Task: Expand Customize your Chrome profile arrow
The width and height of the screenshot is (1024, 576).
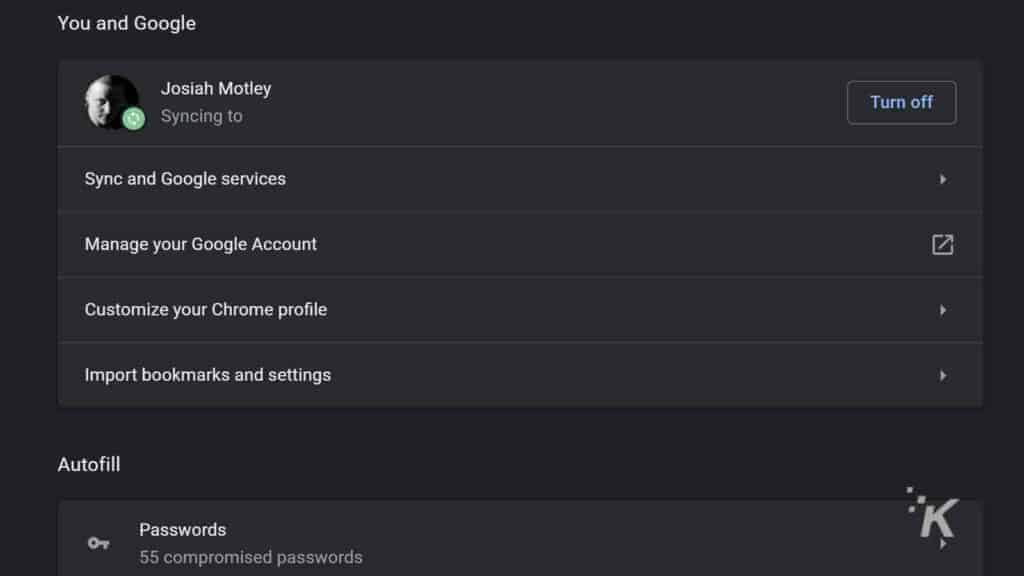Action: 942,310
